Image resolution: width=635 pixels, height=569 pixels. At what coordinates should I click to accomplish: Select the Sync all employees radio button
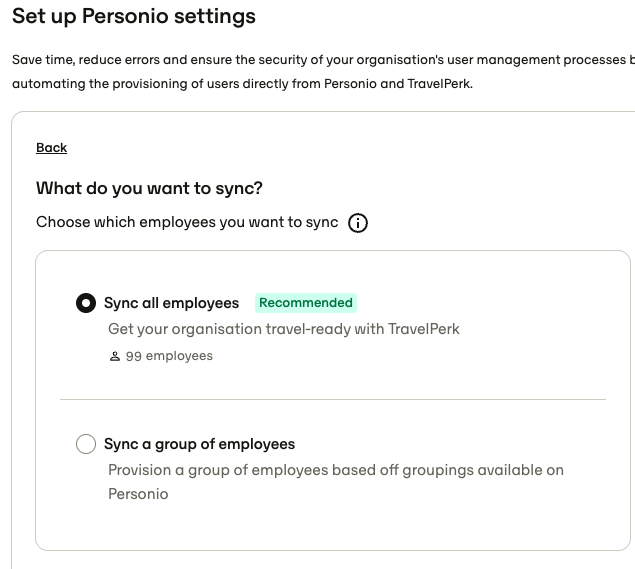coord(86,303)
